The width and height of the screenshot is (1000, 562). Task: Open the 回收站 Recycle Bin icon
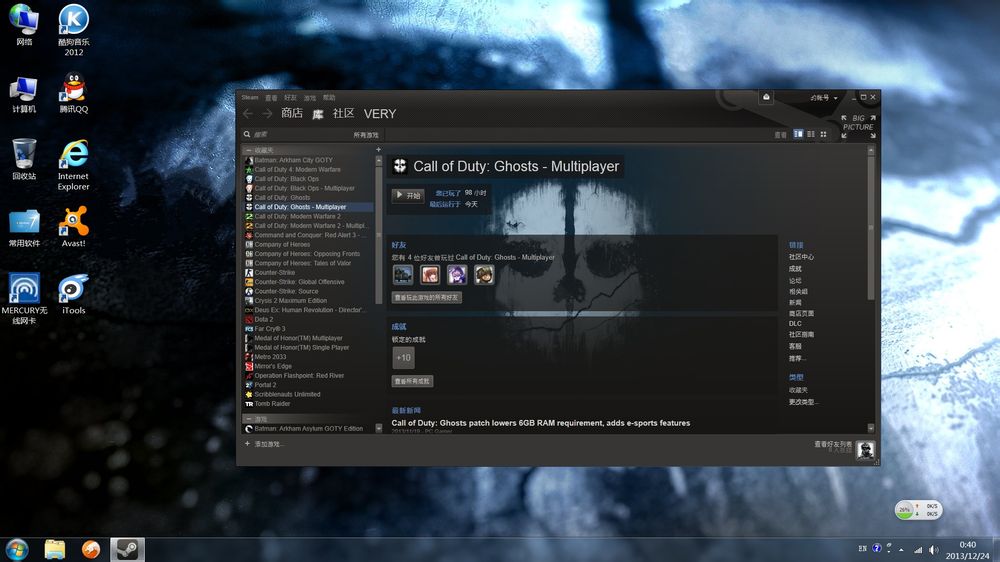coord(24,159)
